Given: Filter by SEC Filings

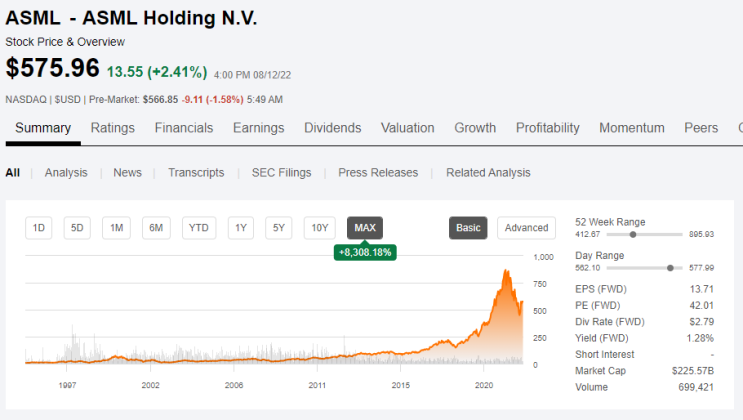Looking at the screenshot, I should click(x=281, y=173).
